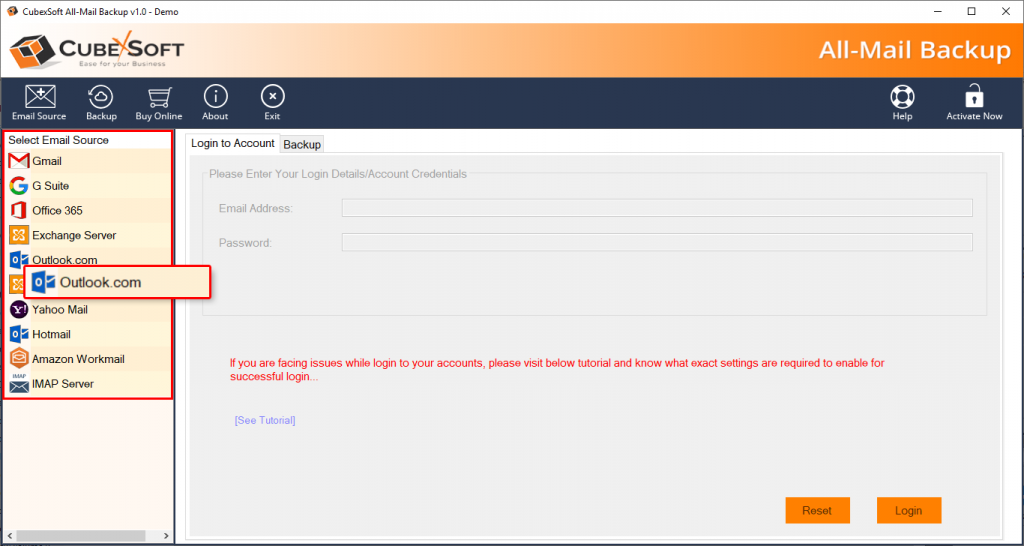Viewport: 1024px width, 546px height.
Task: Select the Gmail icon in source list
Action: pos(20,161)
